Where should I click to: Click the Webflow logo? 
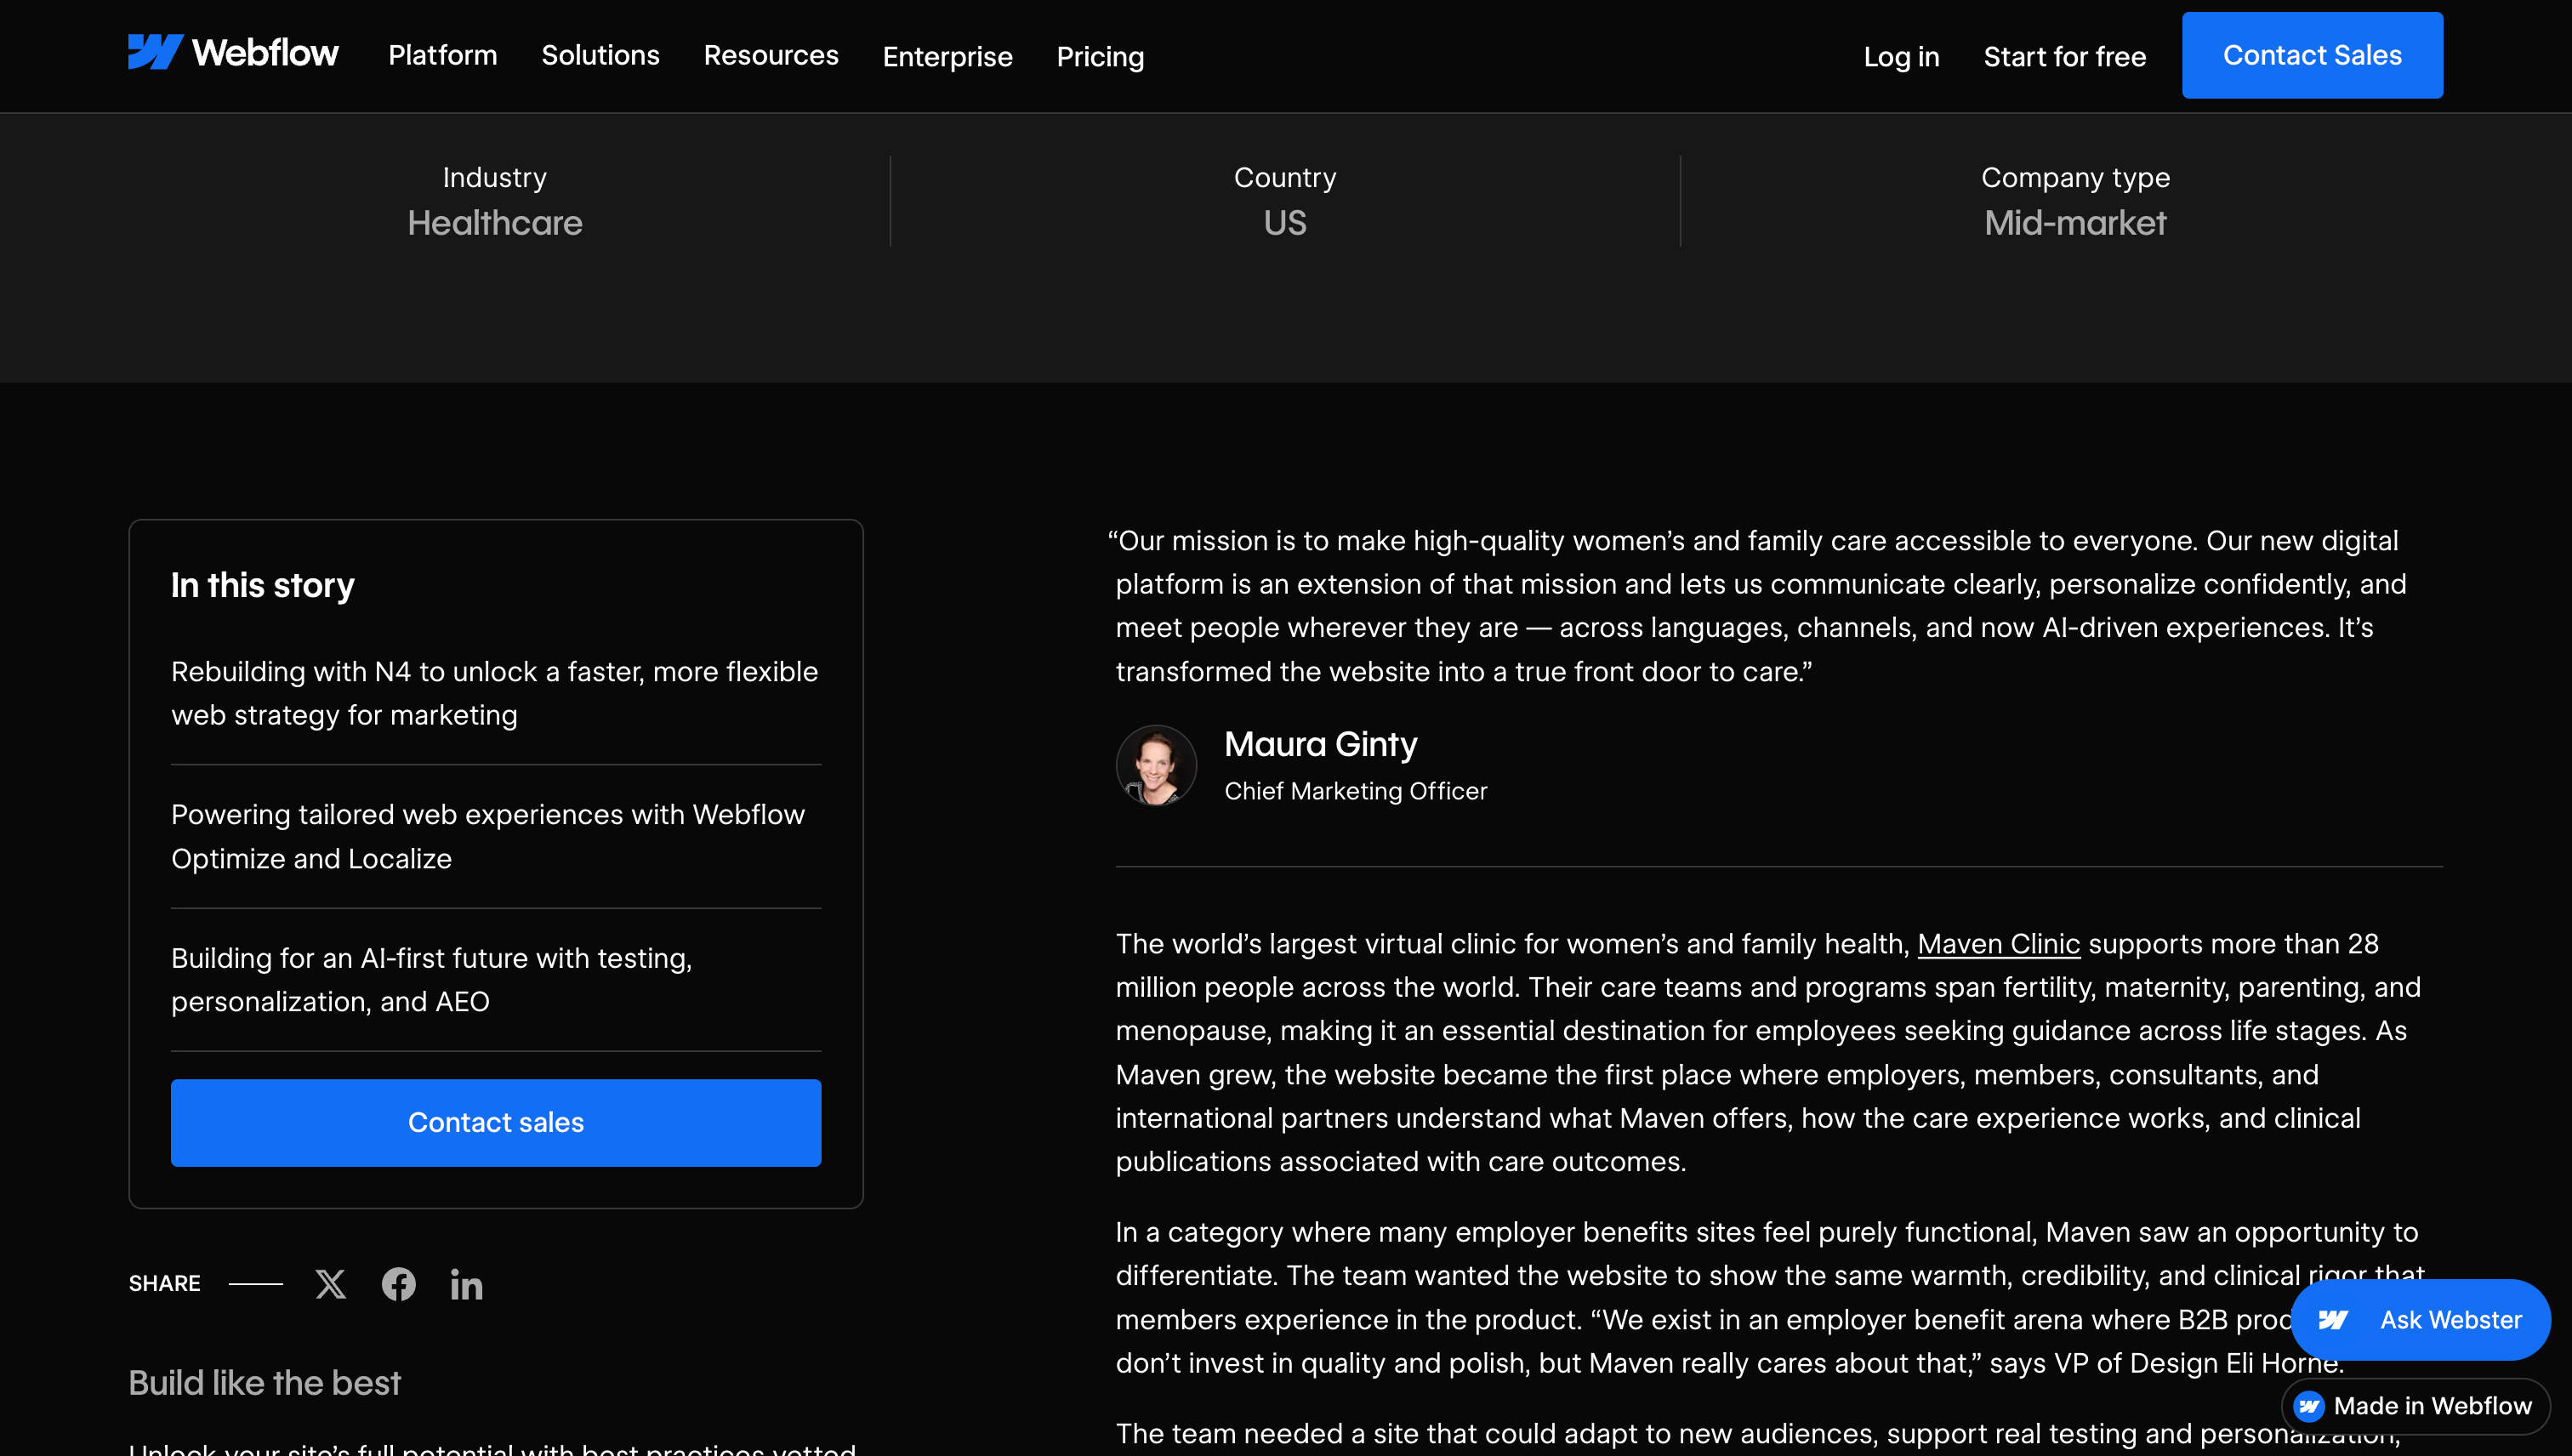coord(233,53)
